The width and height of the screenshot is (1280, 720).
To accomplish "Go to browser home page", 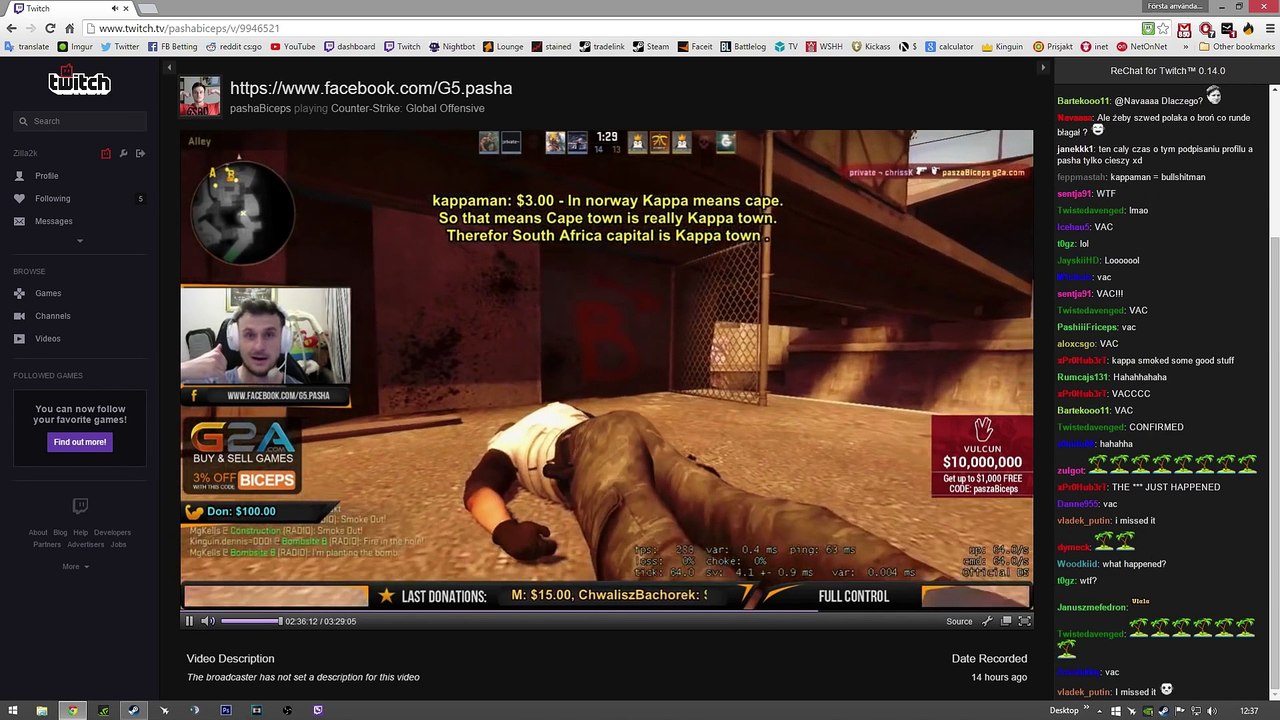I will coord(69,29).
